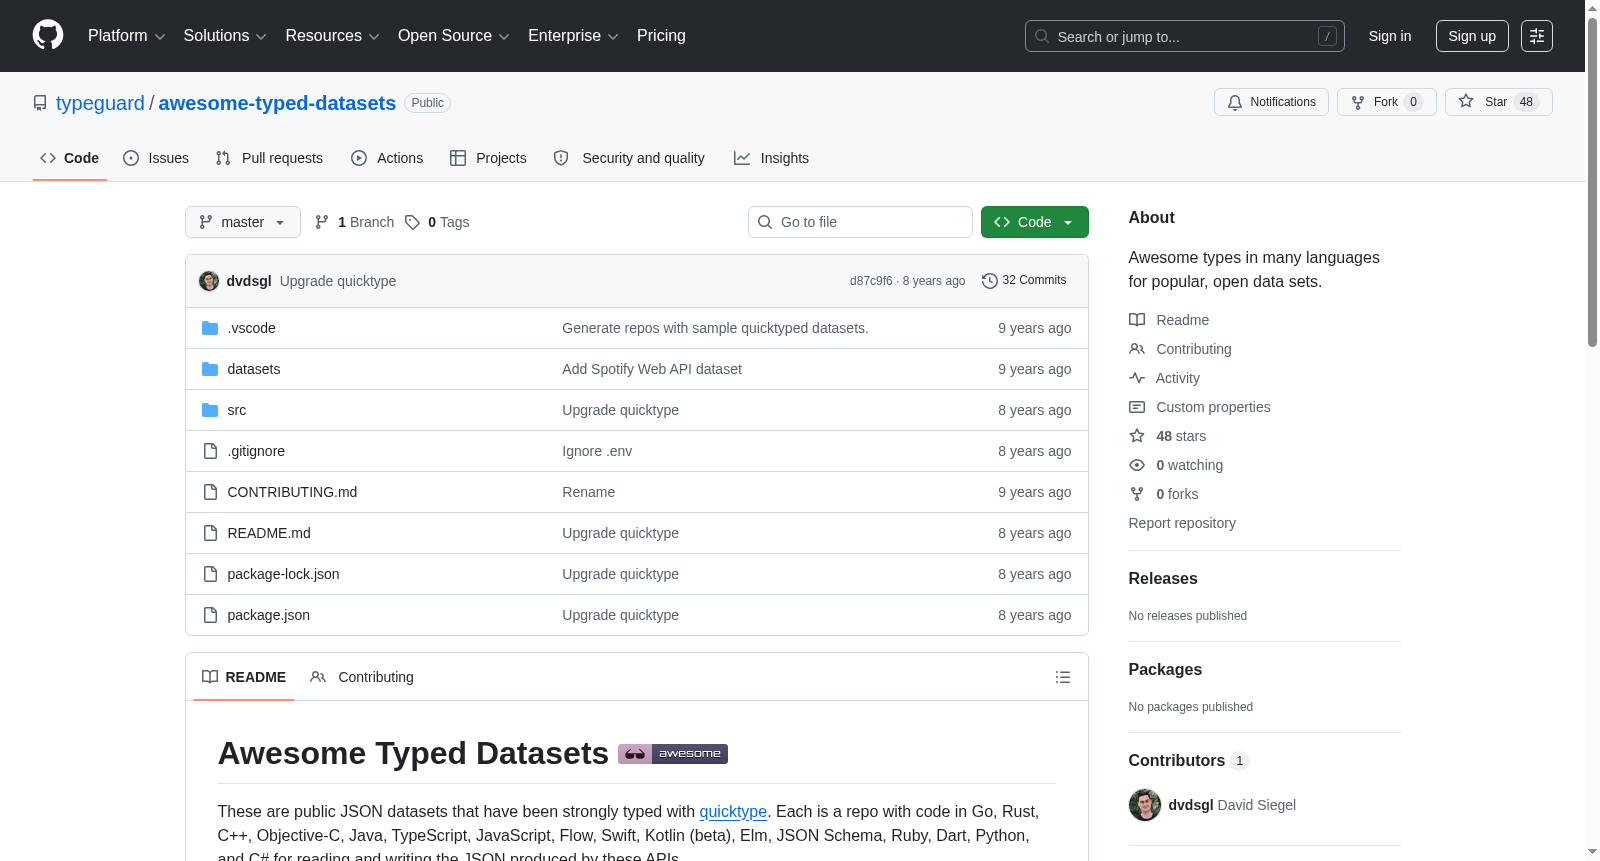Open the green Code dropdown button
1600x861 pixels.
pos(1035,222)
